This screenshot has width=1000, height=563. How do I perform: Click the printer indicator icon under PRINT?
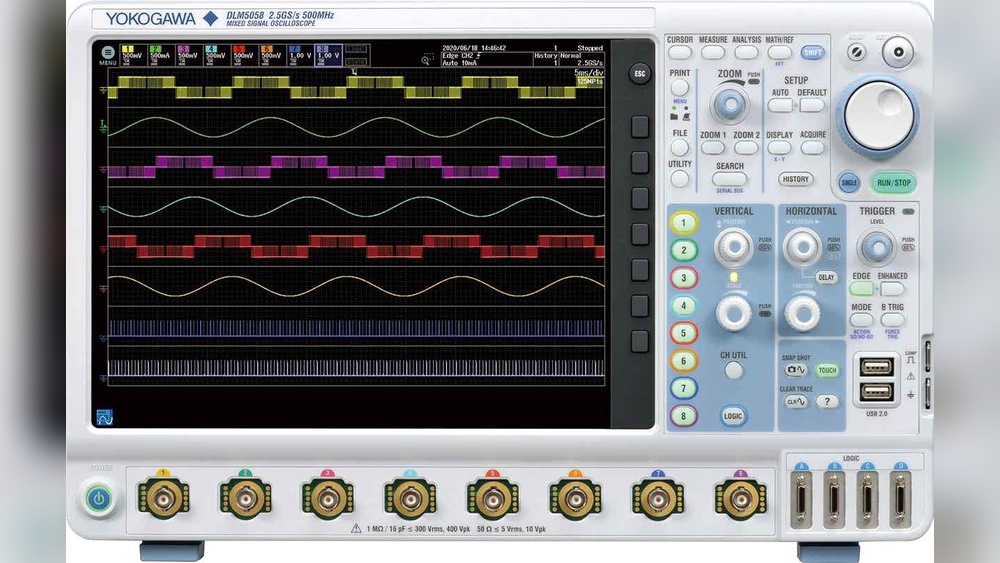point(686,117)
